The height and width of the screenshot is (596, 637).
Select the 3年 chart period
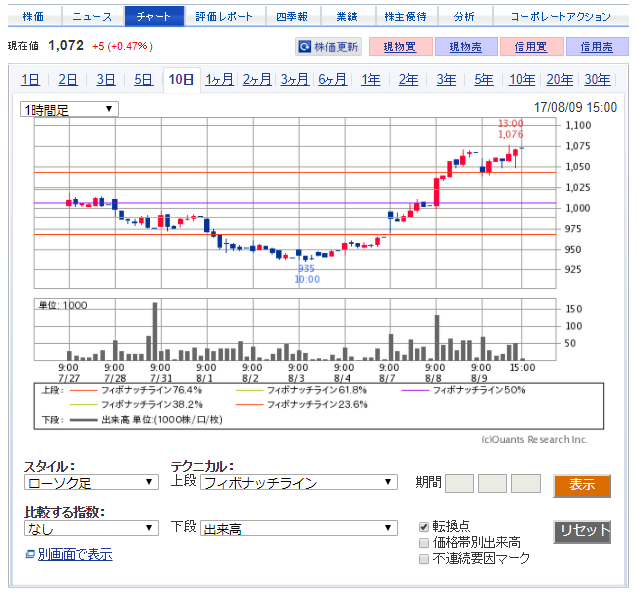click(x=446, y=79)
